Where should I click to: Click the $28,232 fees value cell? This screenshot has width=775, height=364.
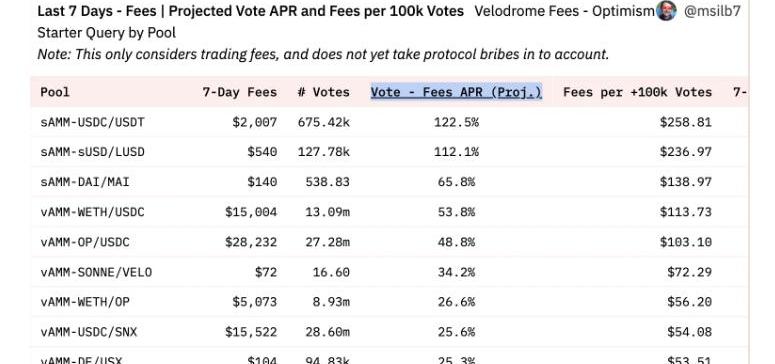[251, 242]
